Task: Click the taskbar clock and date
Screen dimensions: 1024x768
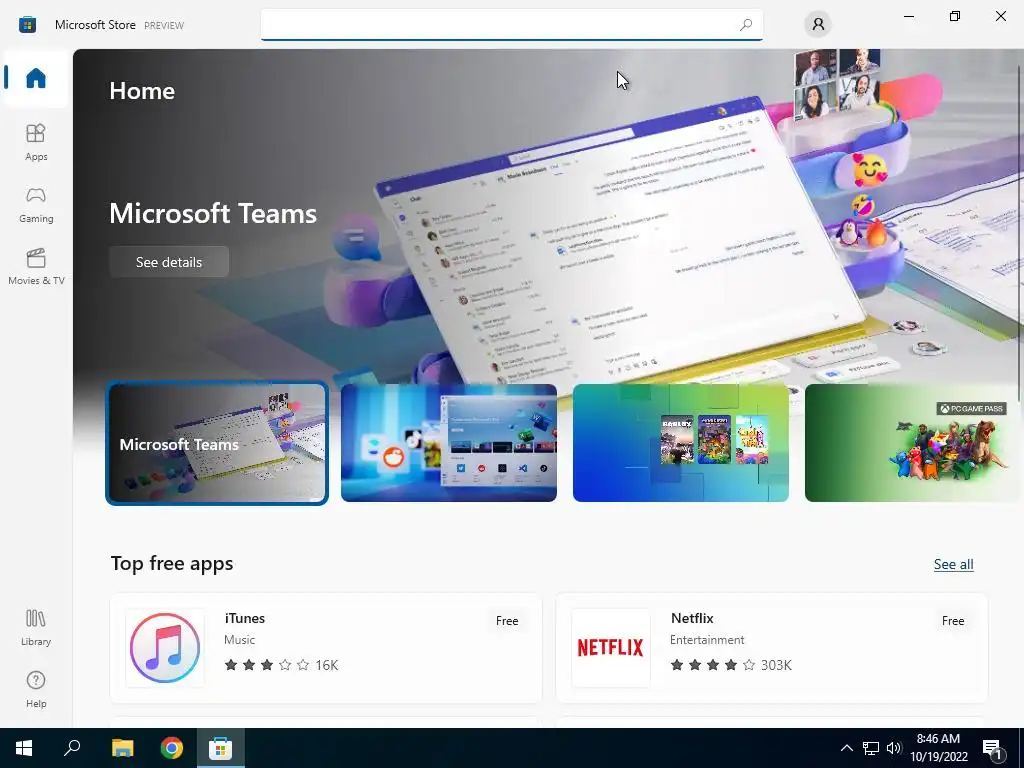Action: 938,748
